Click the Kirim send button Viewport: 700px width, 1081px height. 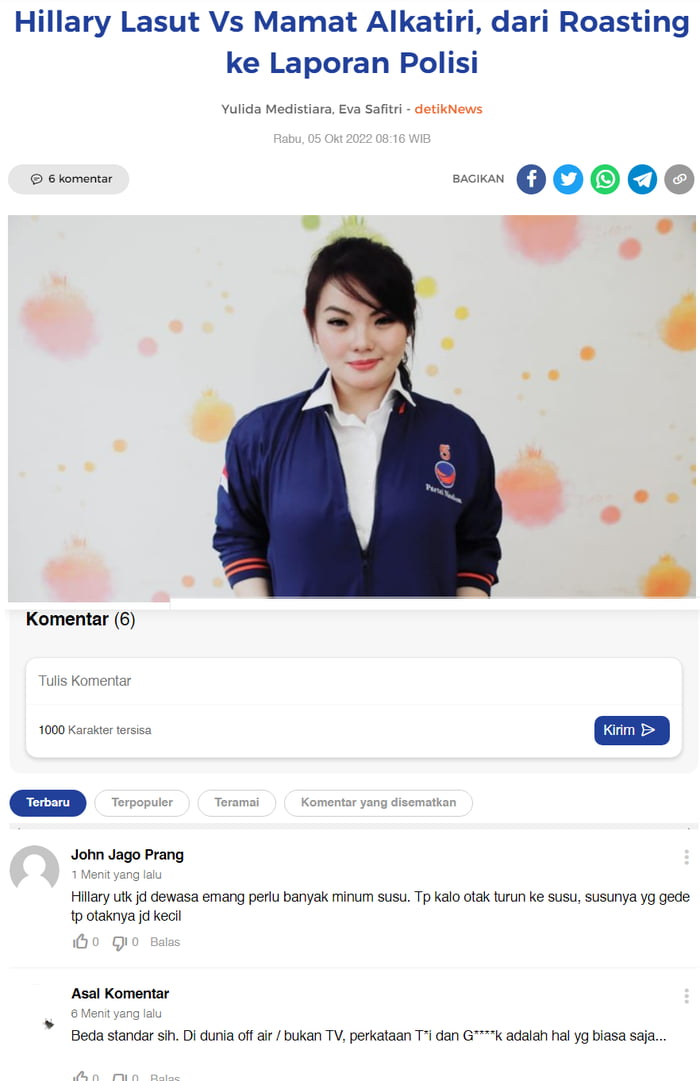632,730
